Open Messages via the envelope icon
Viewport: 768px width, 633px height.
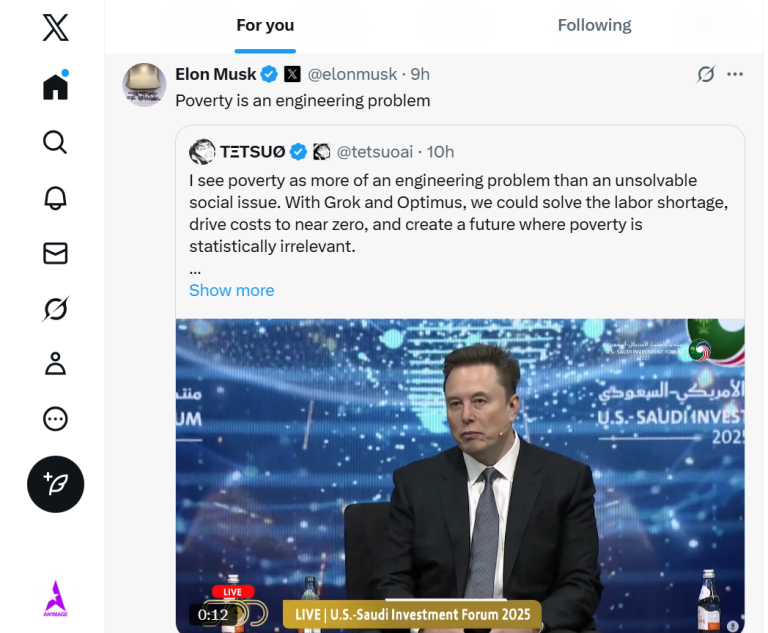[x=56, y=254]
